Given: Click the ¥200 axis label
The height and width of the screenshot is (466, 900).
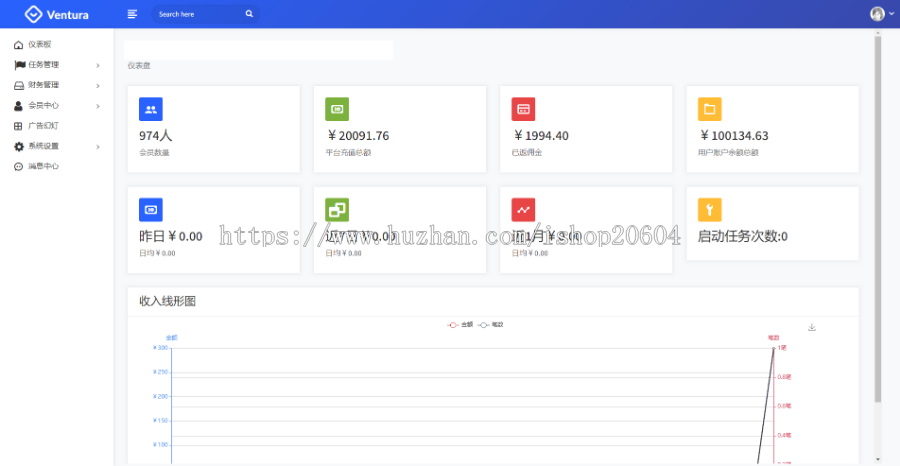Looking at the screenshot, I should pyautogui.click(x=160, y=397).
